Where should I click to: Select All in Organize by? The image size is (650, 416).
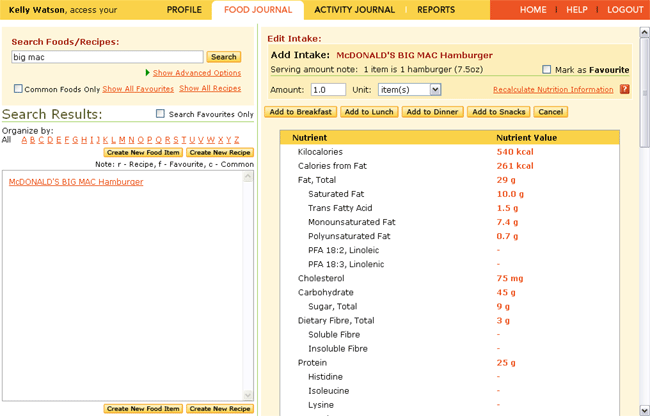click(x=6, y=140)
